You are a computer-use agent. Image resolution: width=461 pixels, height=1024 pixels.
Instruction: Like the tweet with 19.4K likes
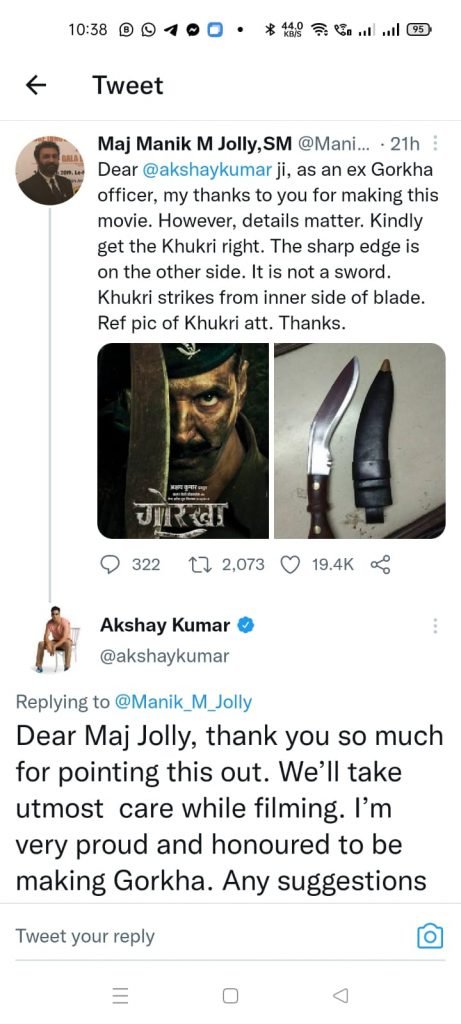point(289,564)
